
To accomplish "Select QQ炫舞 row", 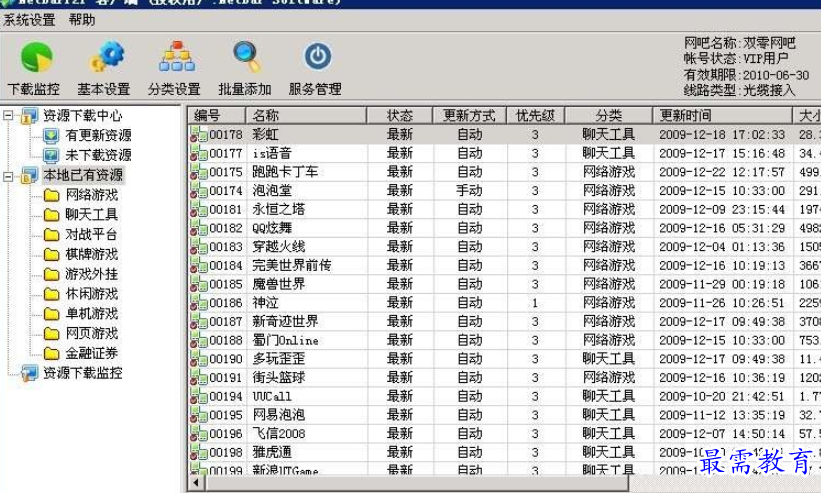I will pyautogui.click(x=505, y=228).
